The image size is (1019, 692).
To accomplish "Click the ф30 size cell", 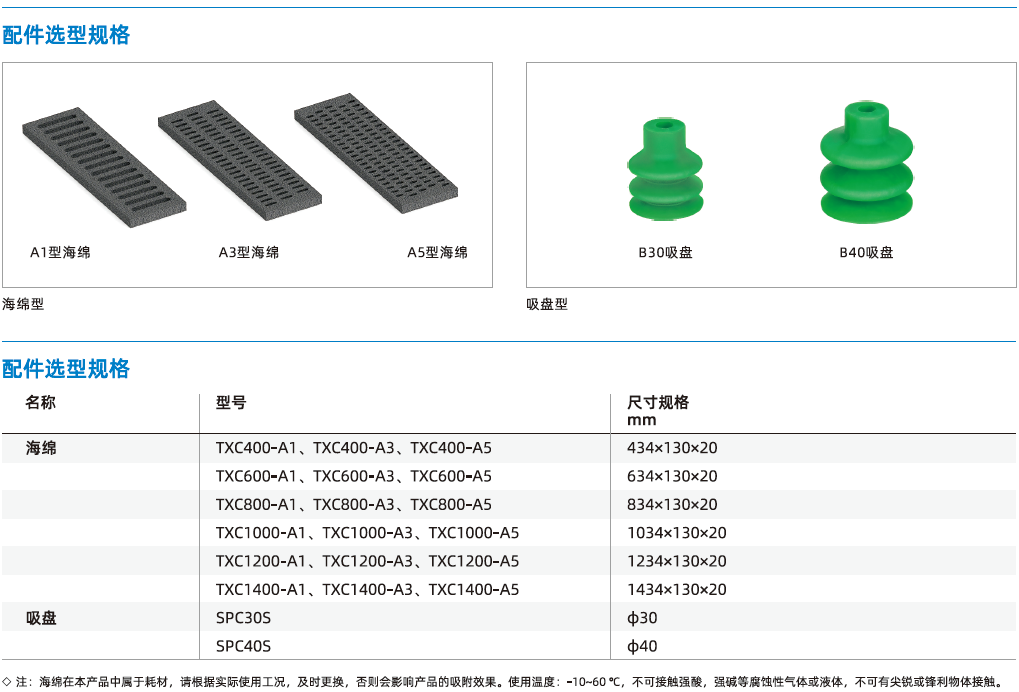I will [x=642, y=618].
